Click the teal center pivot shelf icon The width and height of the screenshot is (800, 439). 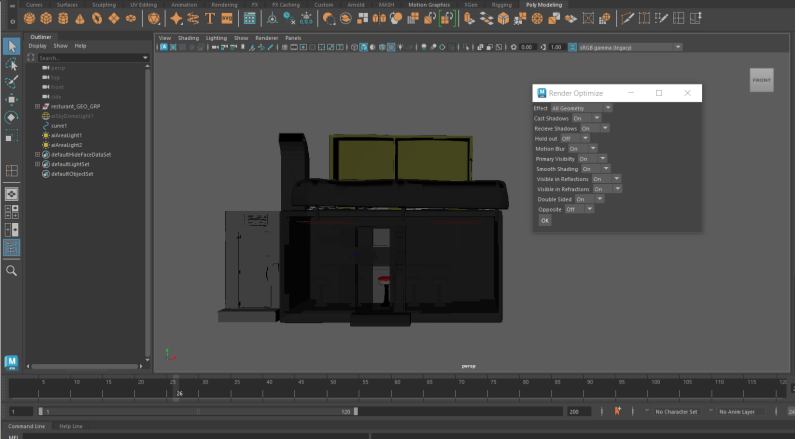[272, 19]
